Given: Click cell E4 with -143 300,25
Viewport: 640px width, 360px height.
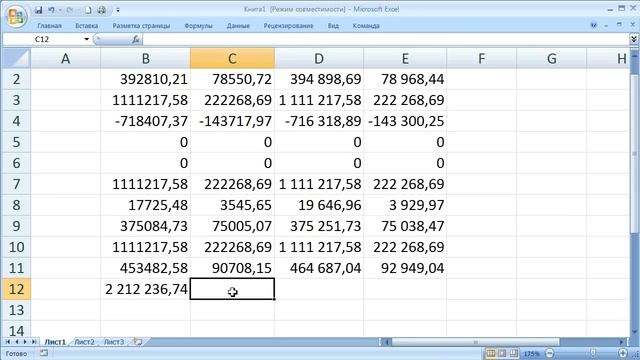Looking at the screenshot, I should (x=405, y=121).
